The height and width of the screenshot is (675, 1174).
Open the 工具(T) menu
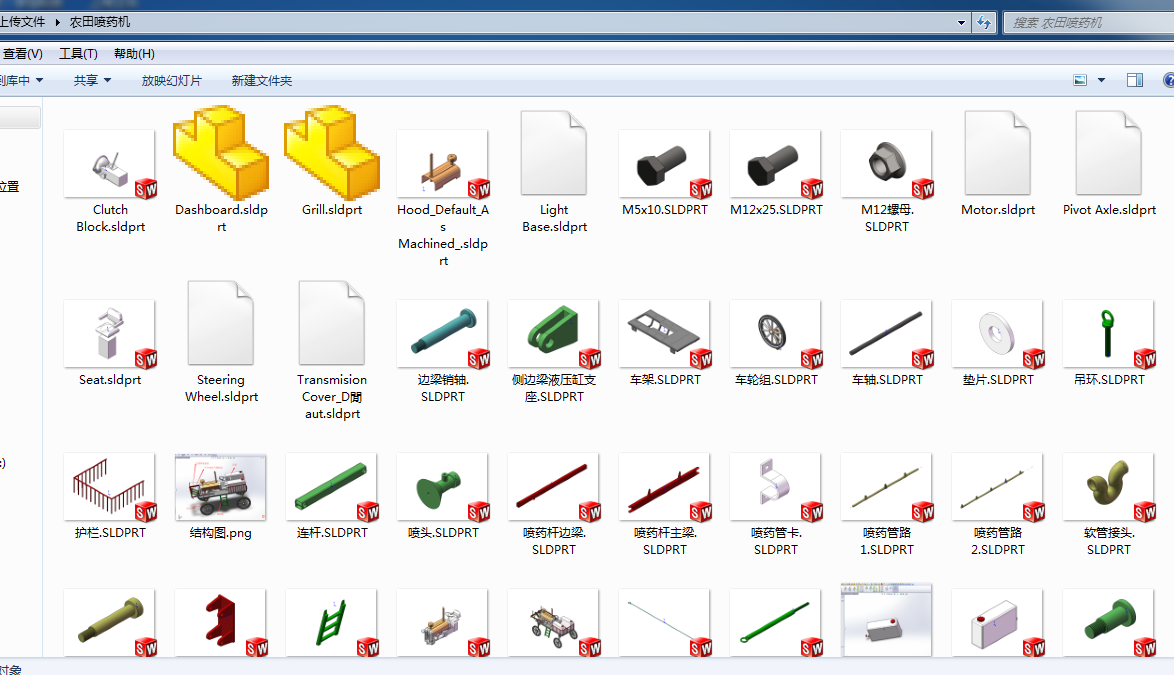tap(79, 54)
